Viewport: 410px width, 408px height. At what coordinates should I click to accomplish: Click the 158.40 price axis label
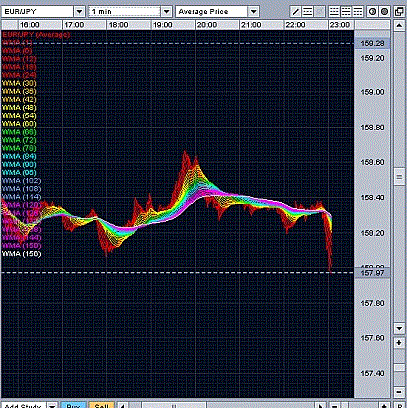[372, 198]
